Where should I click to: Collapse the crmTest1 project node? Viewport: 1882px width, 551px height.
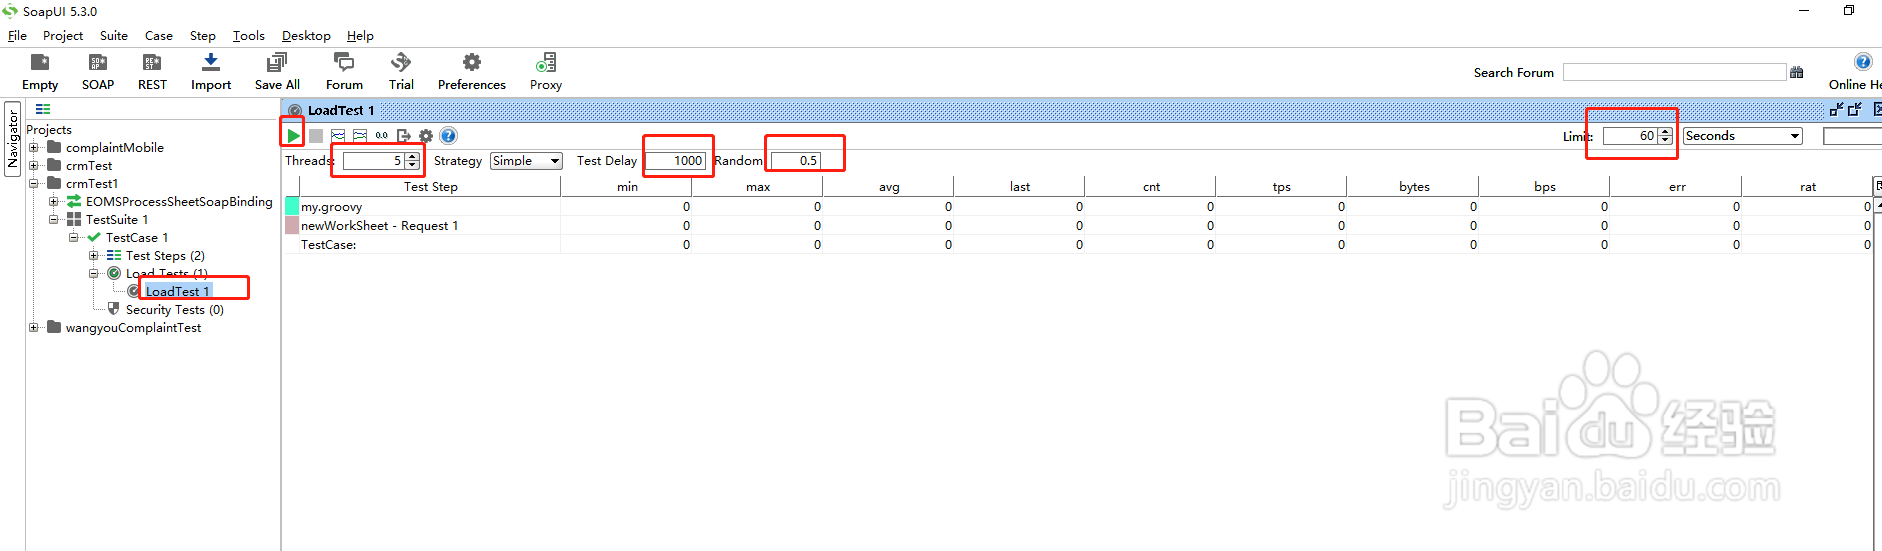point(33,183)
